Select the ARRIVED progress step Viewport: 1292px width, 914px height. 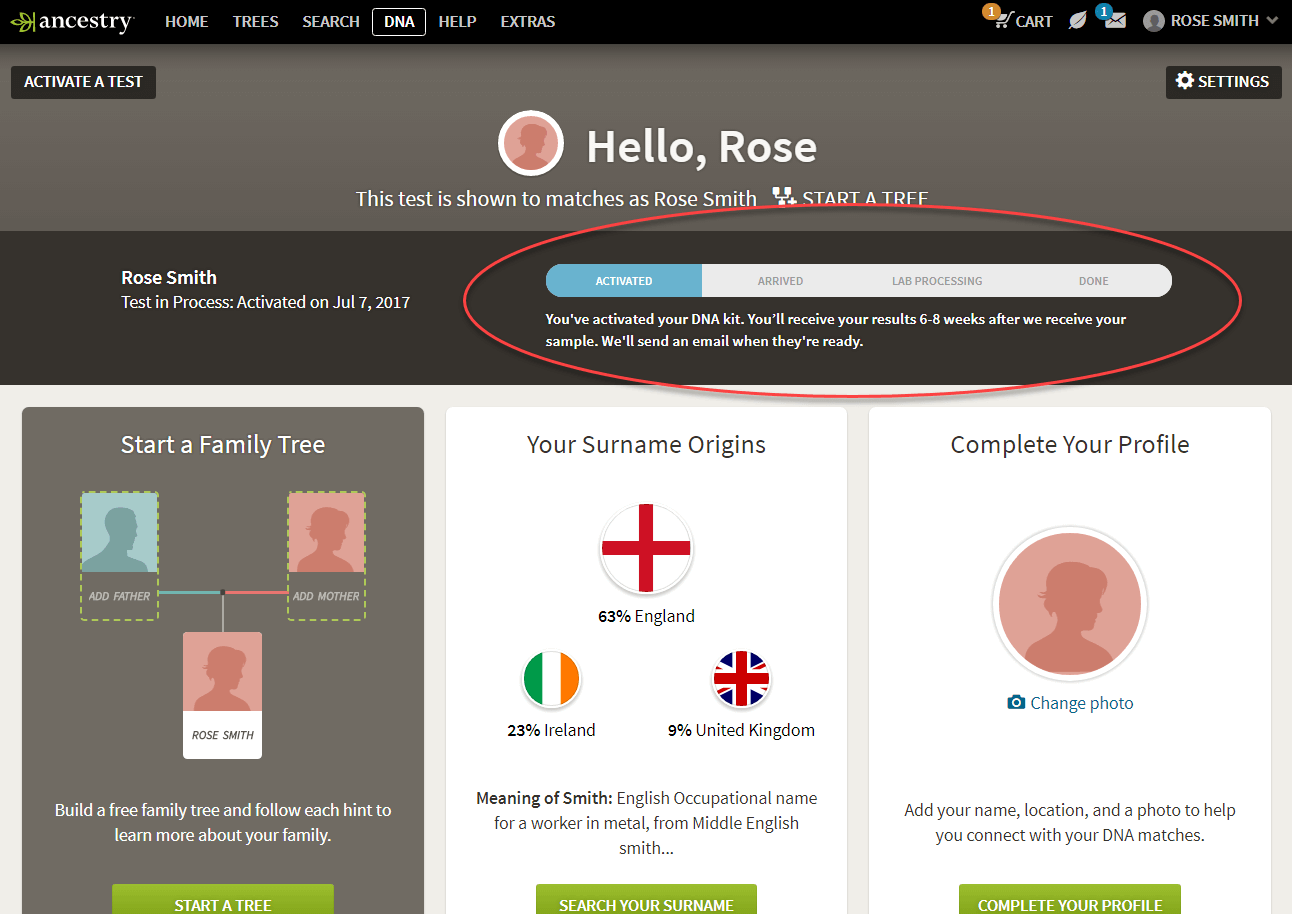780,281
